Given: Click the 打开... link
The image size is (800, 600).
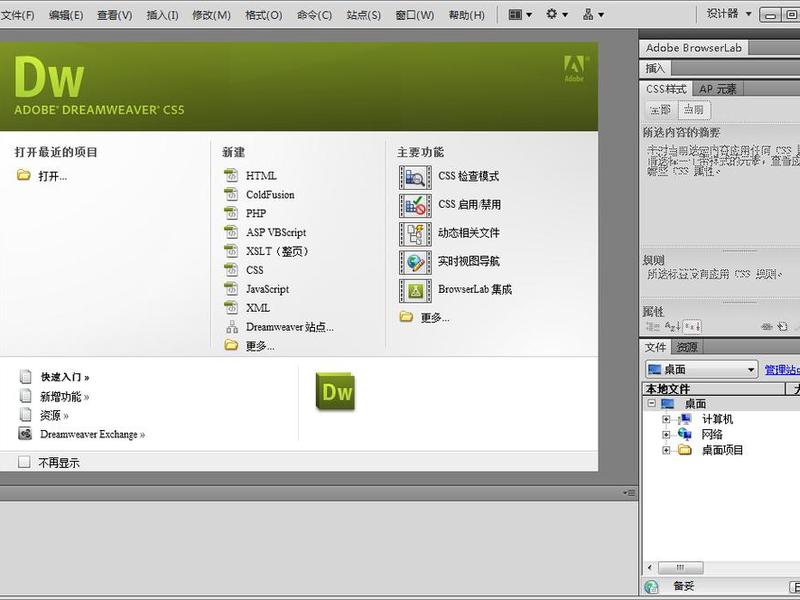Looking at the screenshot, I should [x=53, y=176].
